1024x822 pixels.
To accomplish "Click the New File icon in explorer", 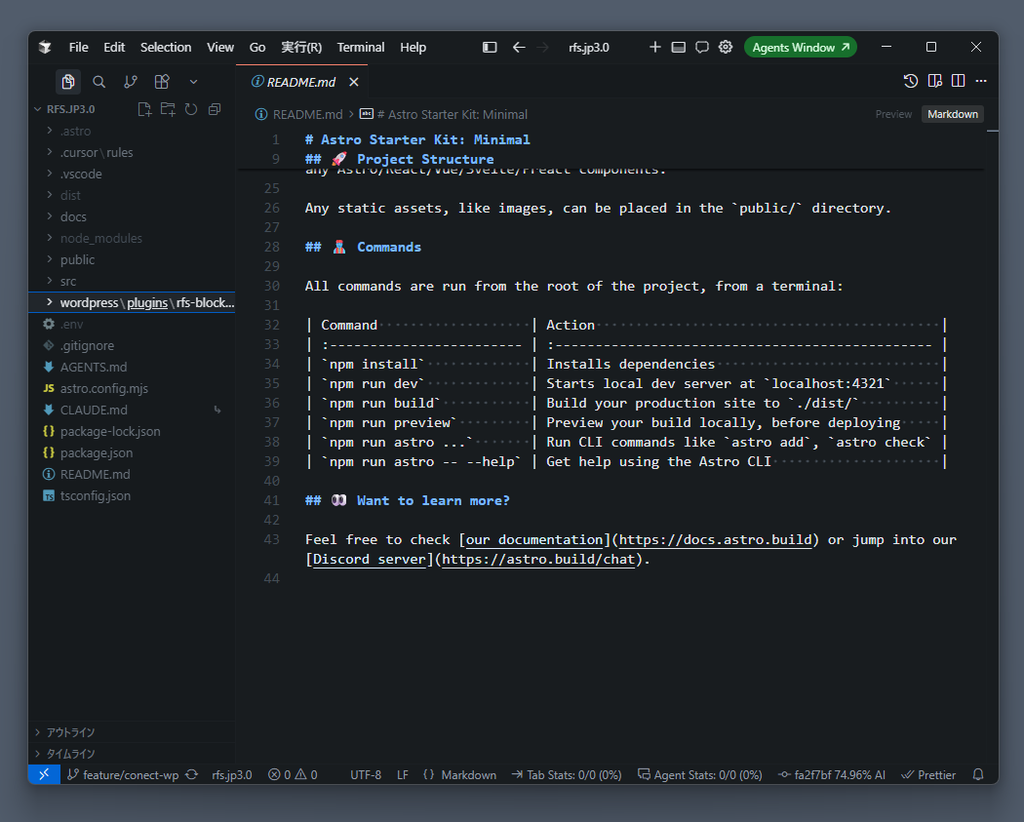I will pyautogui.click(x=144, y=109).
